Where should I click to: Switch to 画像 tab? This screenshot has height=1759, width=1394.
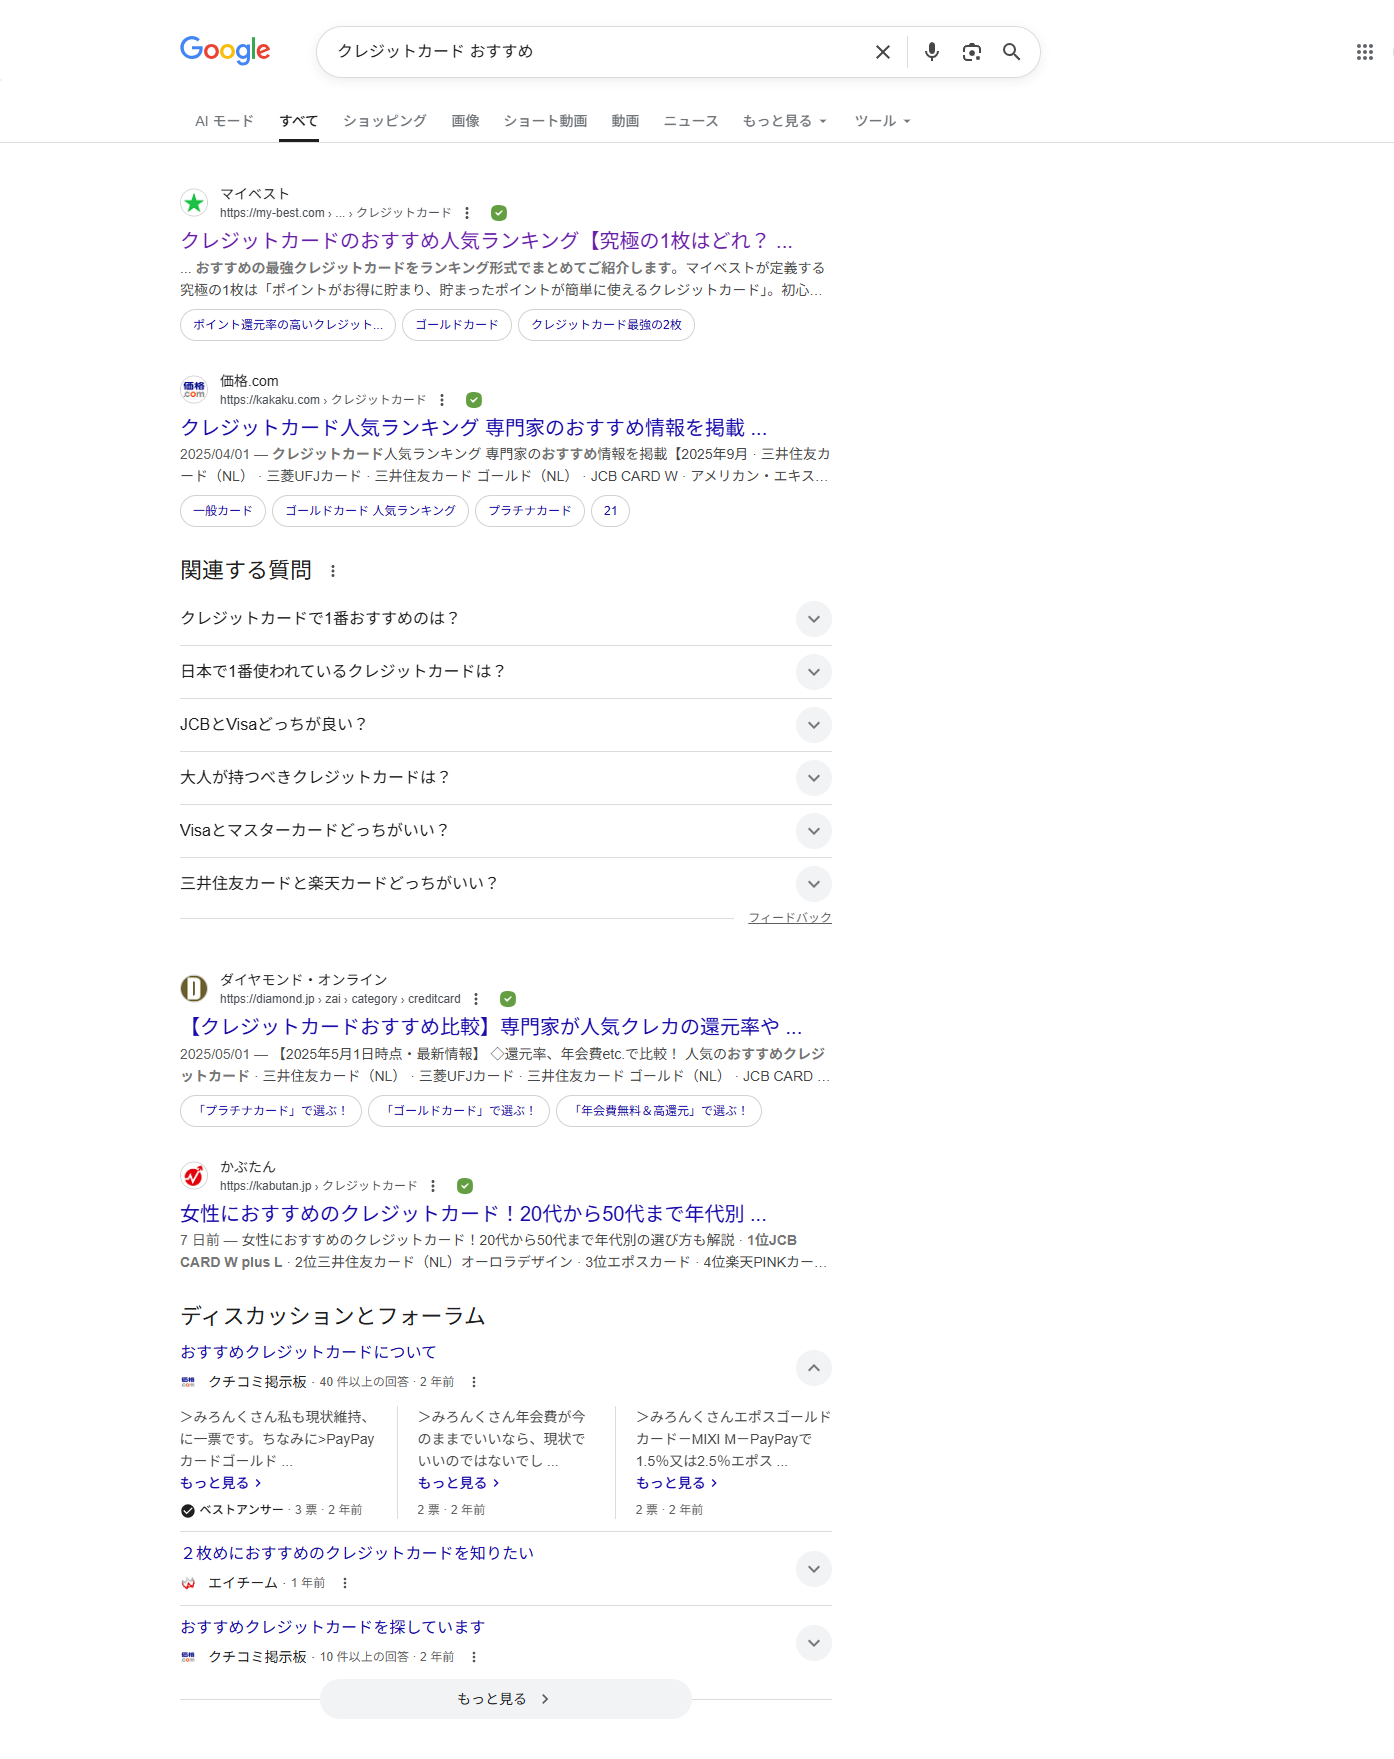click(465, 121)
